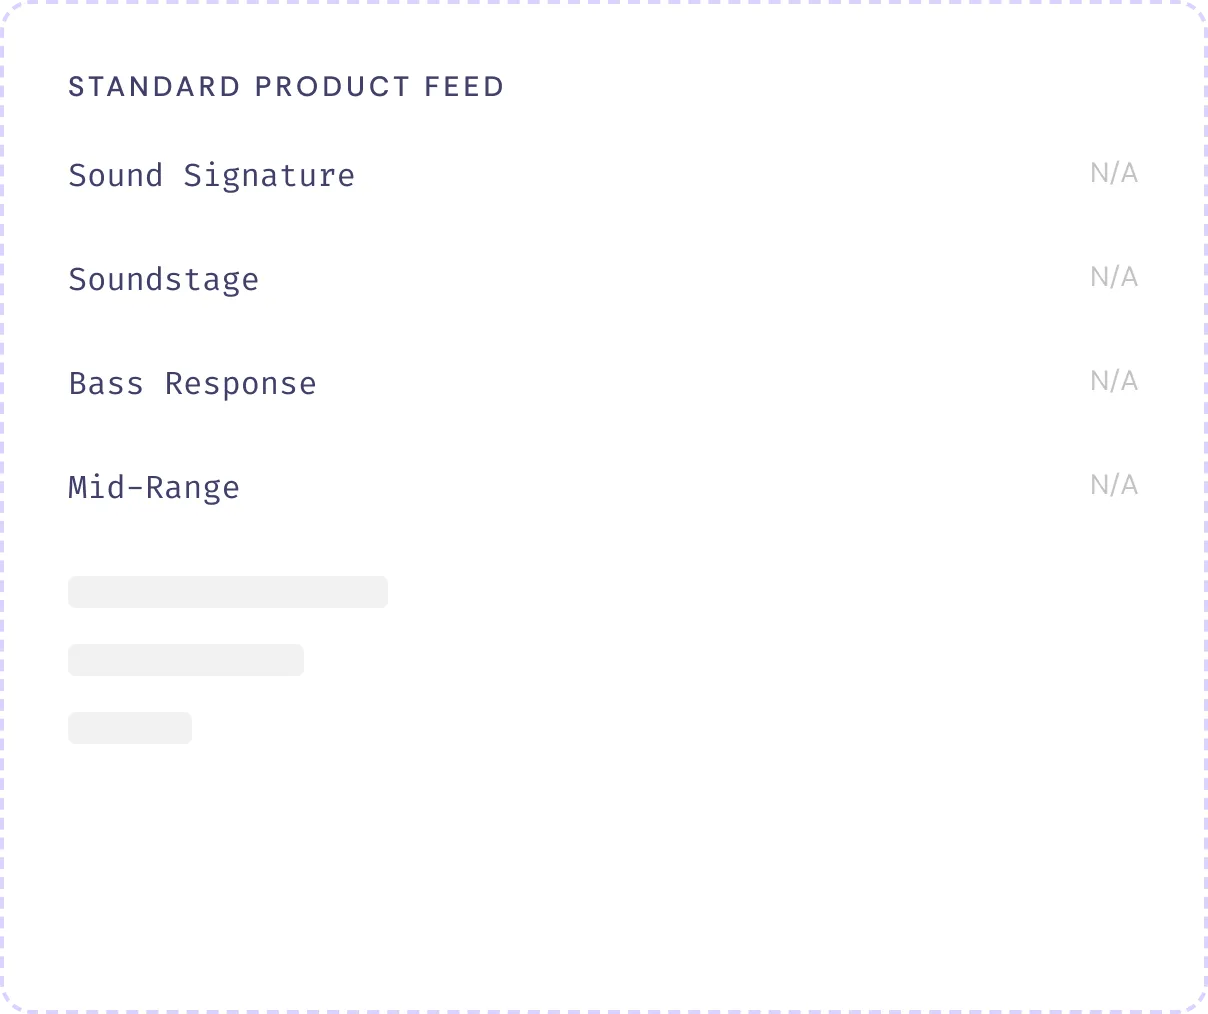
Task: Click the word "PRODUCT" in the heading
Action: (332, 87)
